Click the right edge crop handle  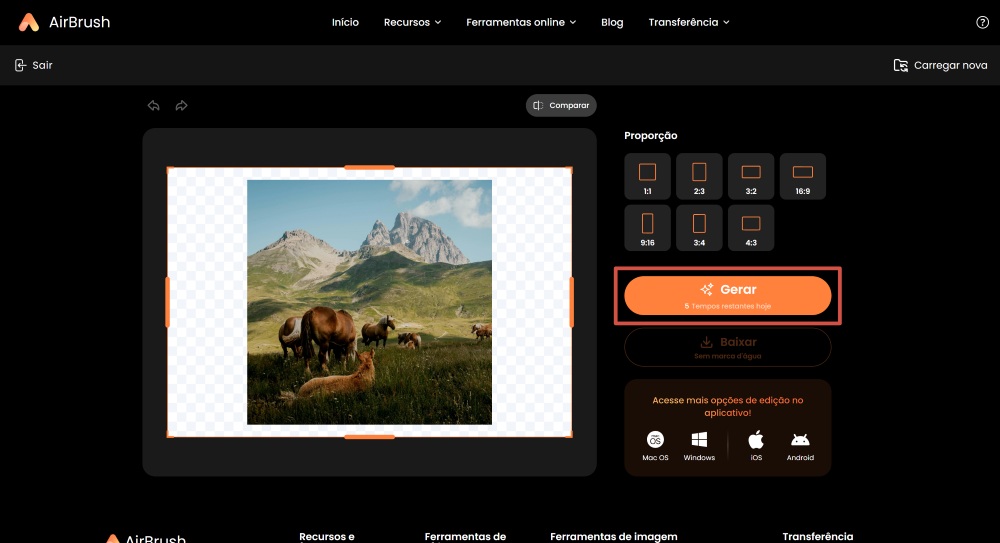(x=571, y=302)
